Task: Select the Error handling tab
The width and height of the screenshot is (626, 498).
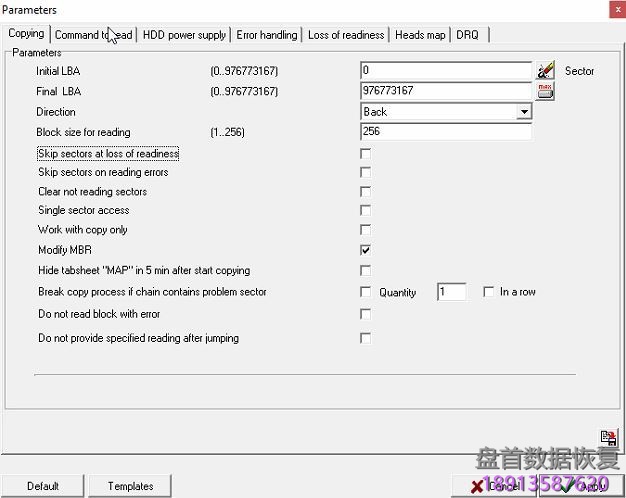Action: pos(266,35)
